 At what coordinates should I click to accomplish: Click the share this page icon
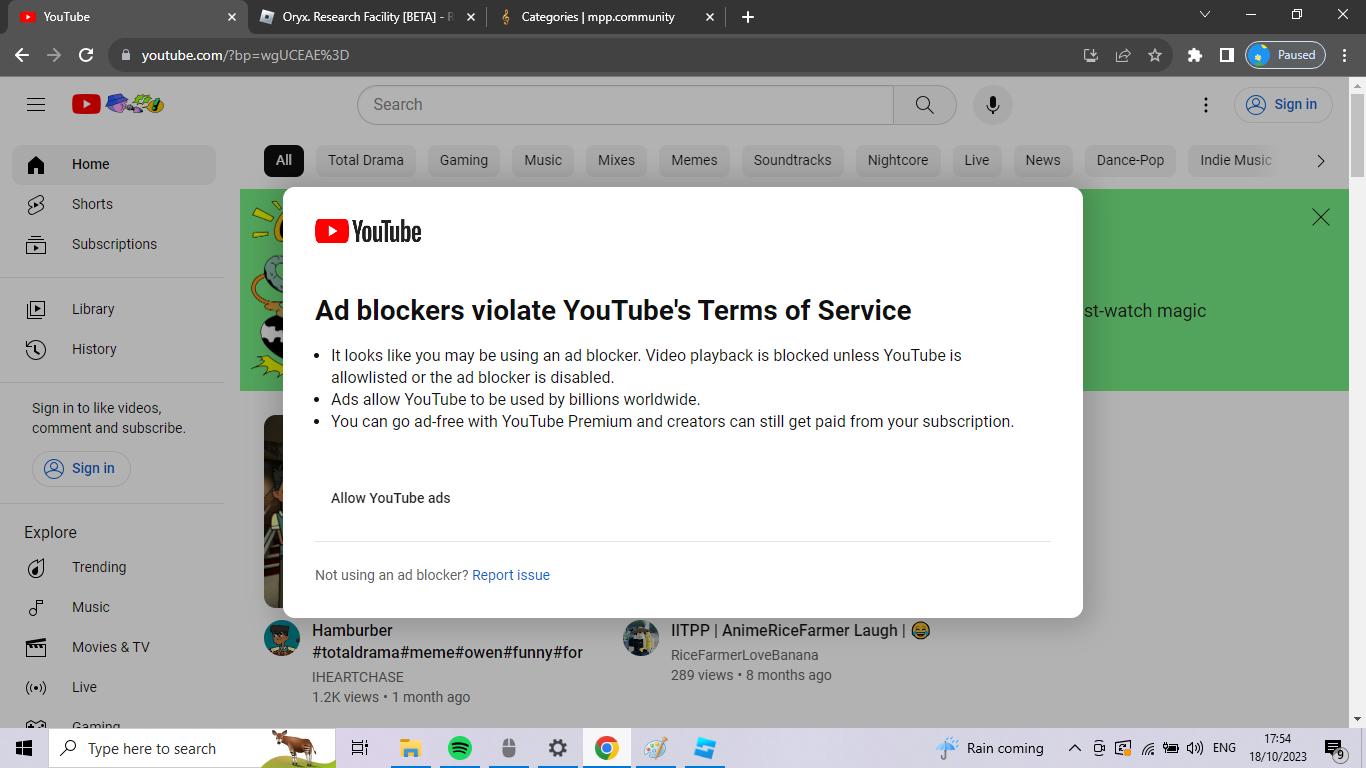[1123, 55]
